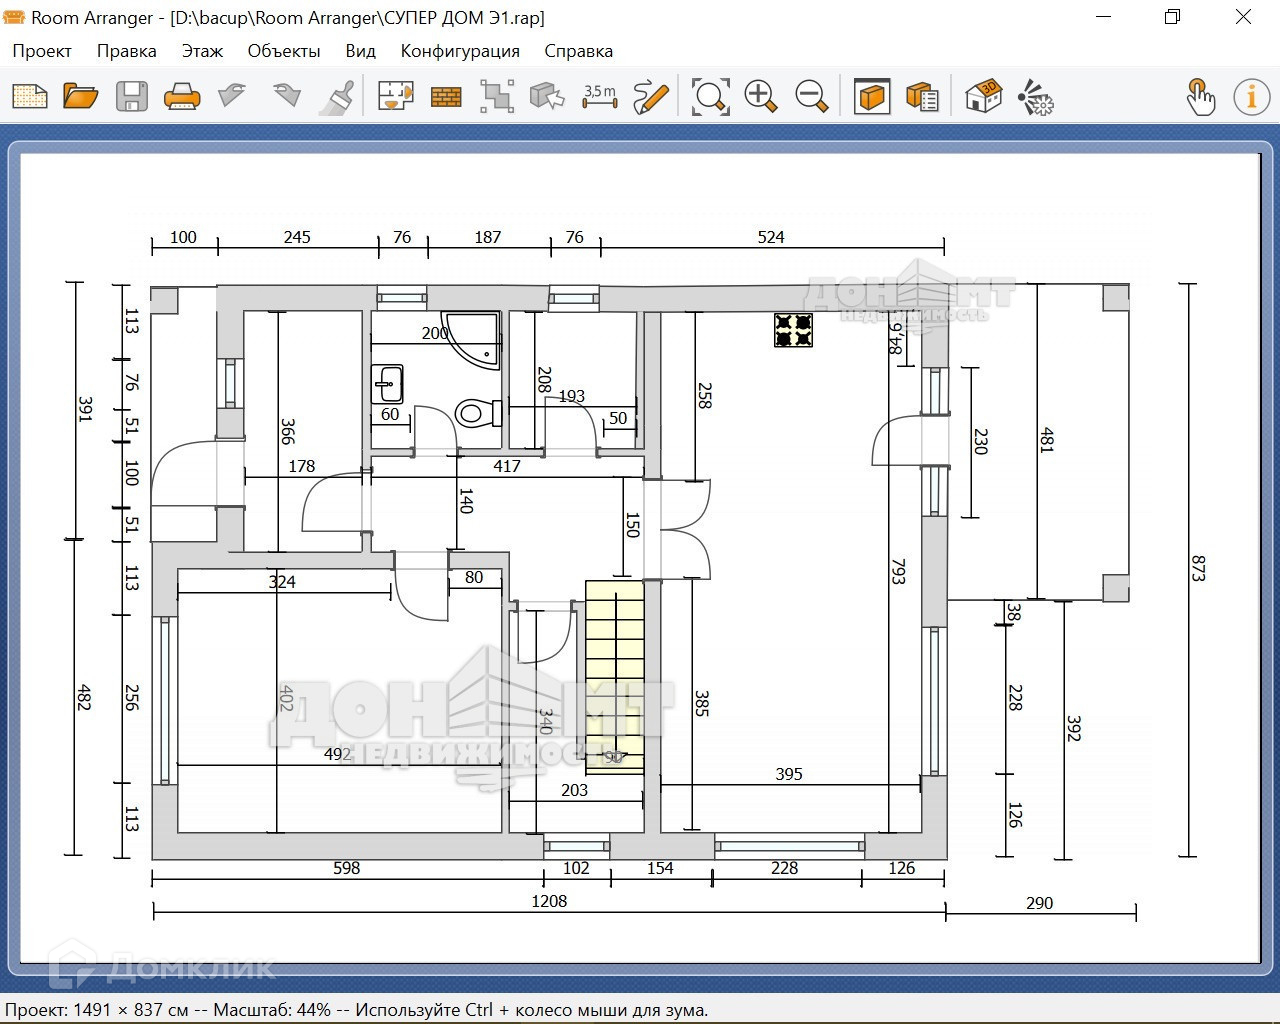Click the New Project icon
Image resolution: width=1280 pixels, height=1024 pixels.
pyautogui.click(x=30, y=97)
